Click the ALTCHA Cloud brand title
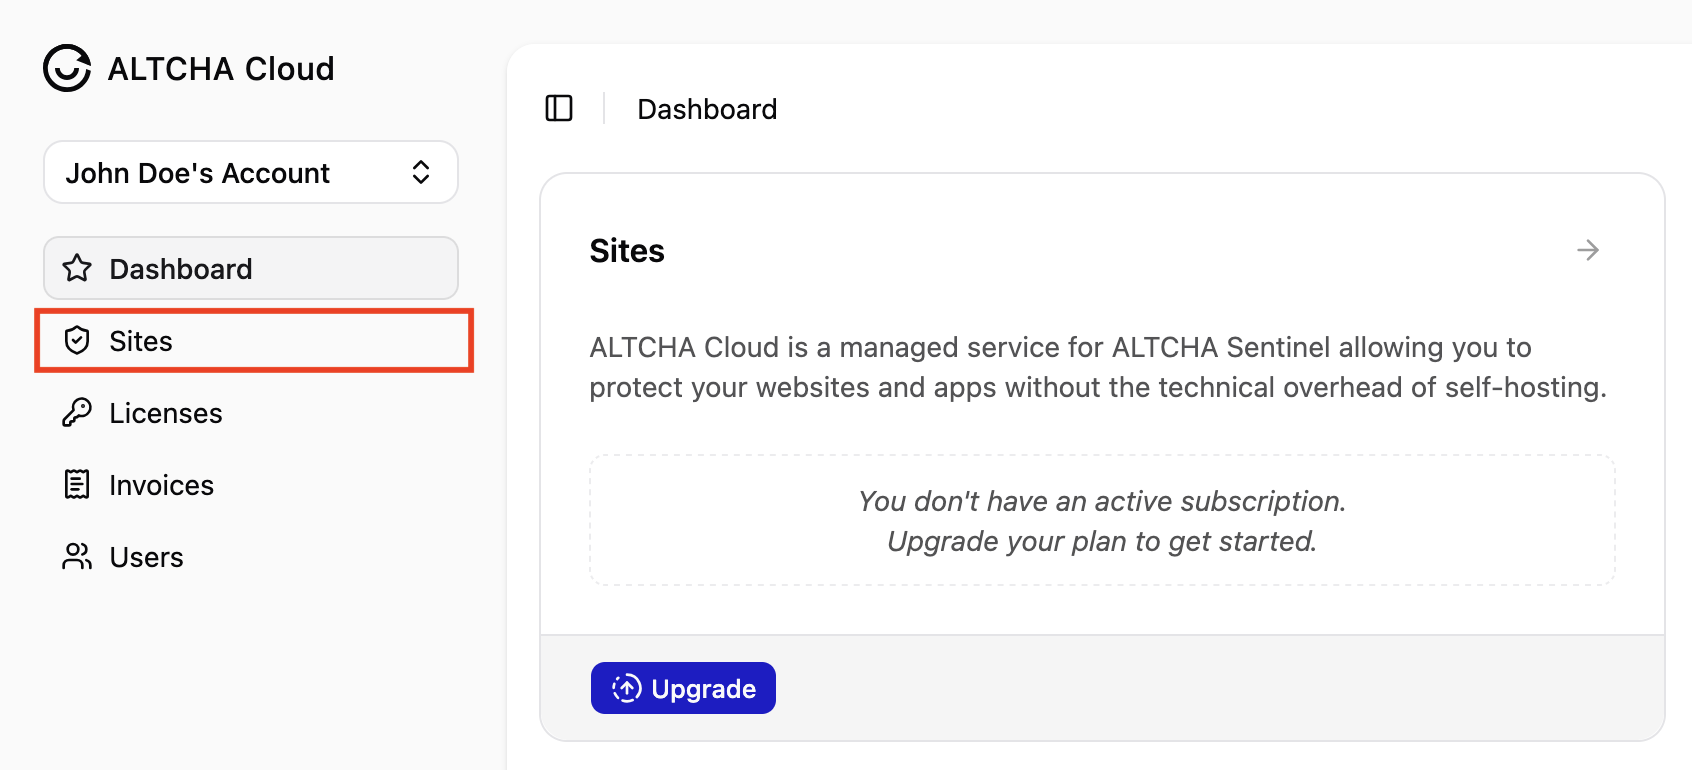 click(221, 69)
